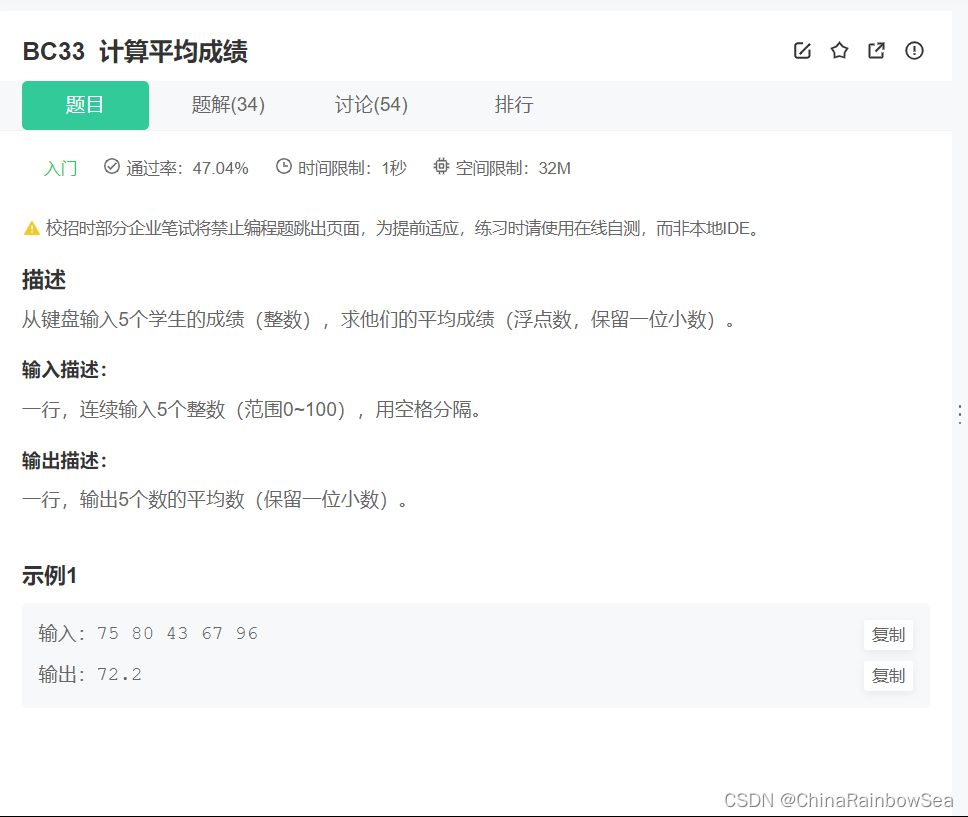This screenshot has width=968, height=817.
Task: Select the 题目 tab
Action: click(x=85, y=105)
